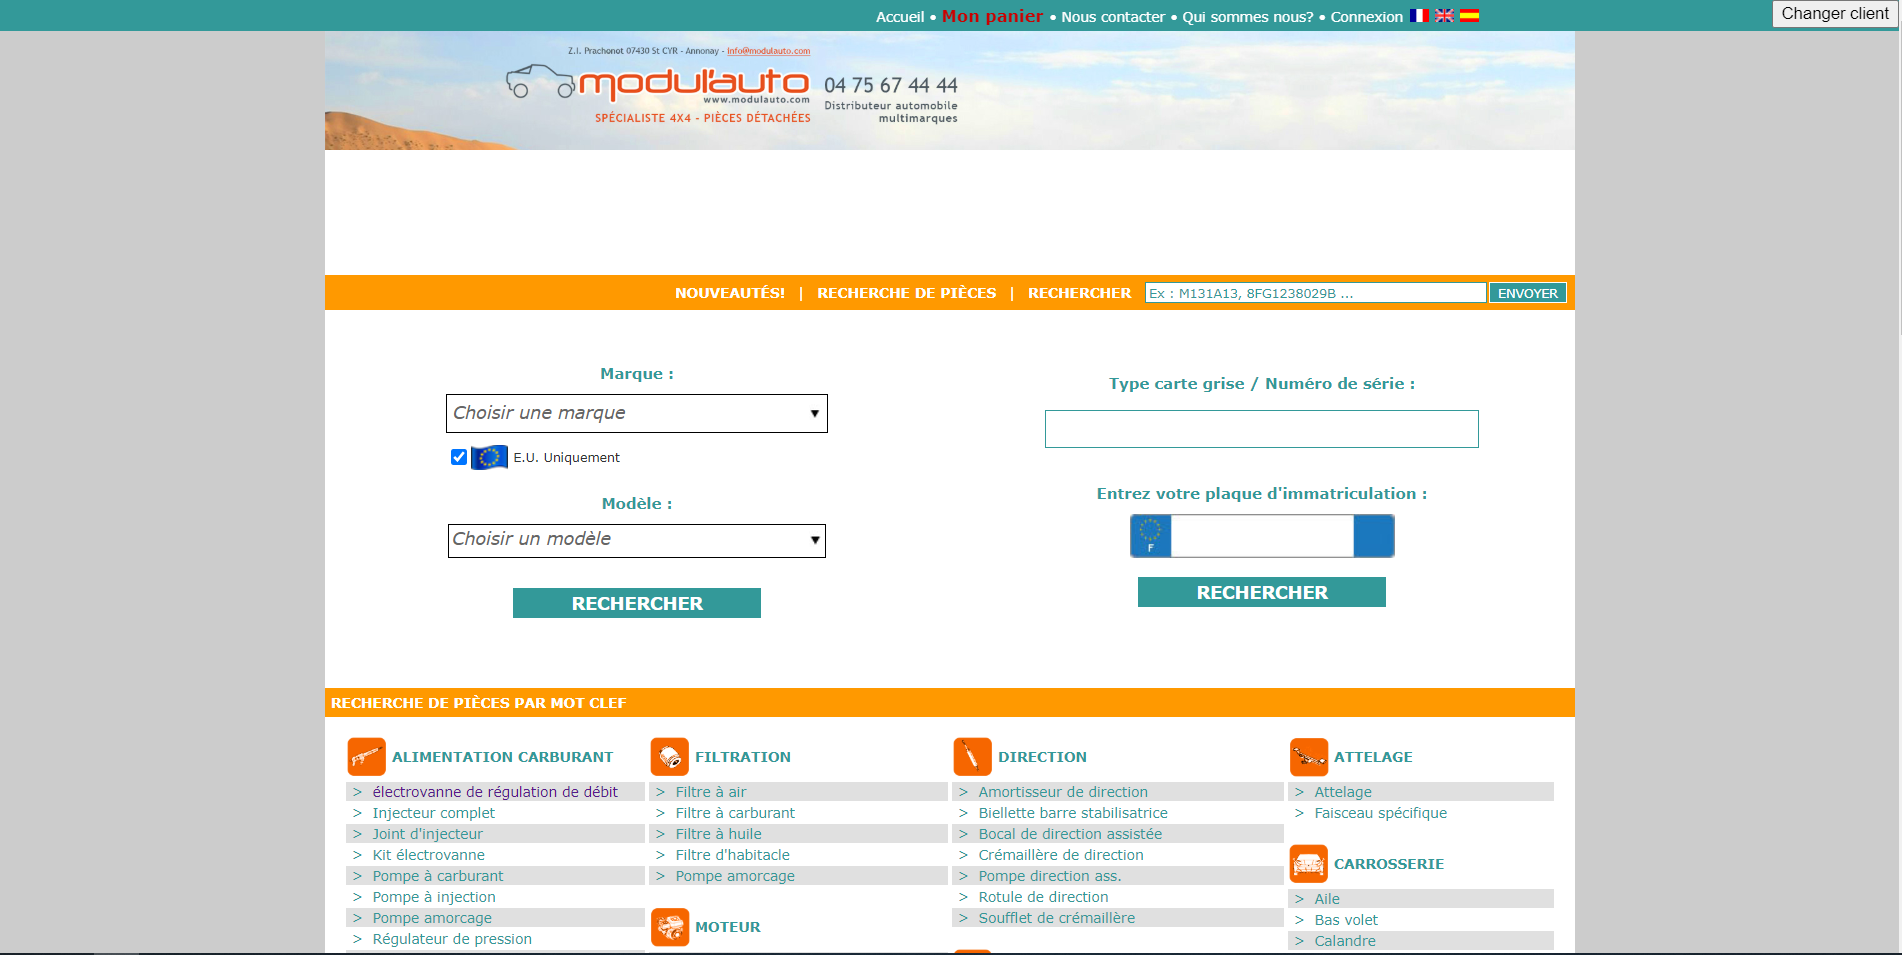The height and width of the screenshot is (955, 1902).
Task: Click the Alimentation Carburant category icon
Action: (366, 757)
